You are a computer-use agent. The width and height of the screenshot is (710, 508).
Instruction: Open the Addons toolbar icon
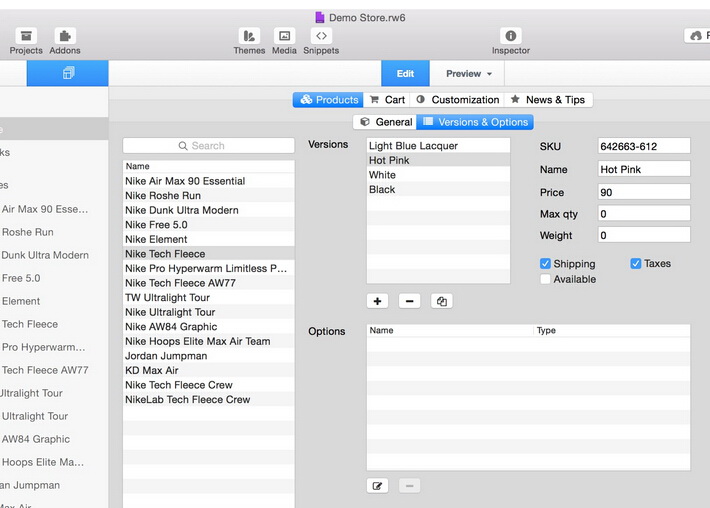tap(65, 36)
